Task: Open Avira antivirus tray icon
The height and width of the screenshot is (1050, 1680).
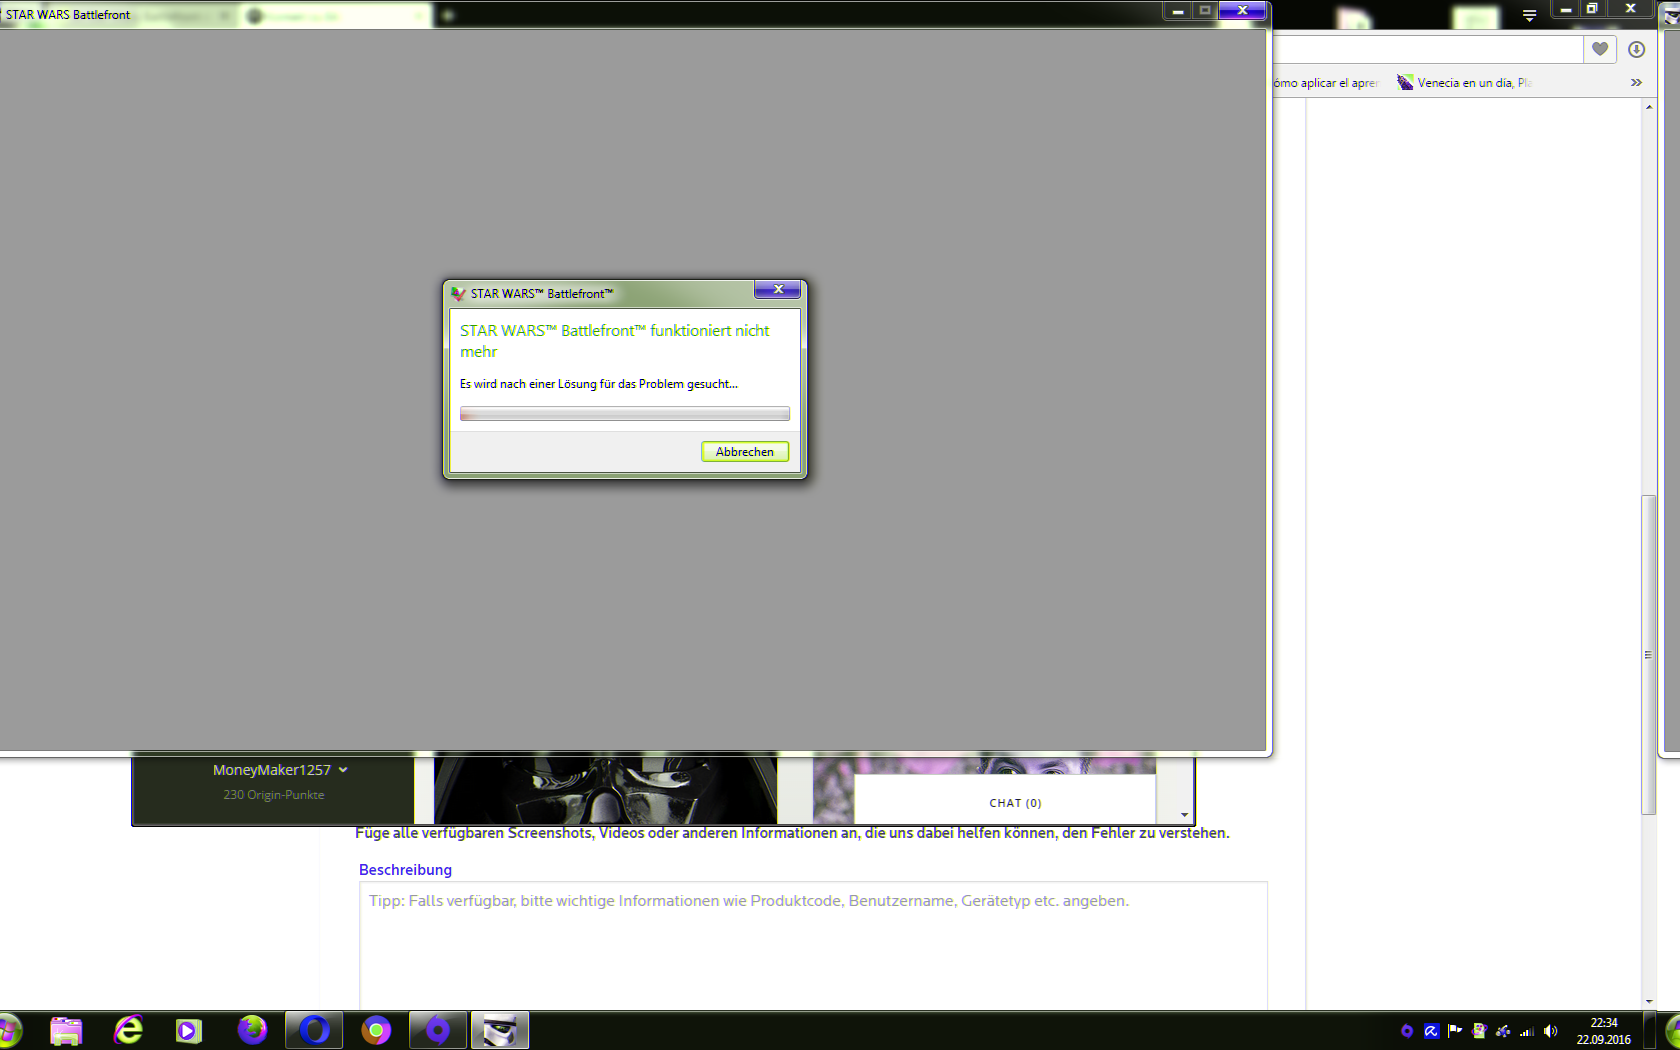Action: point(1431,1031)
